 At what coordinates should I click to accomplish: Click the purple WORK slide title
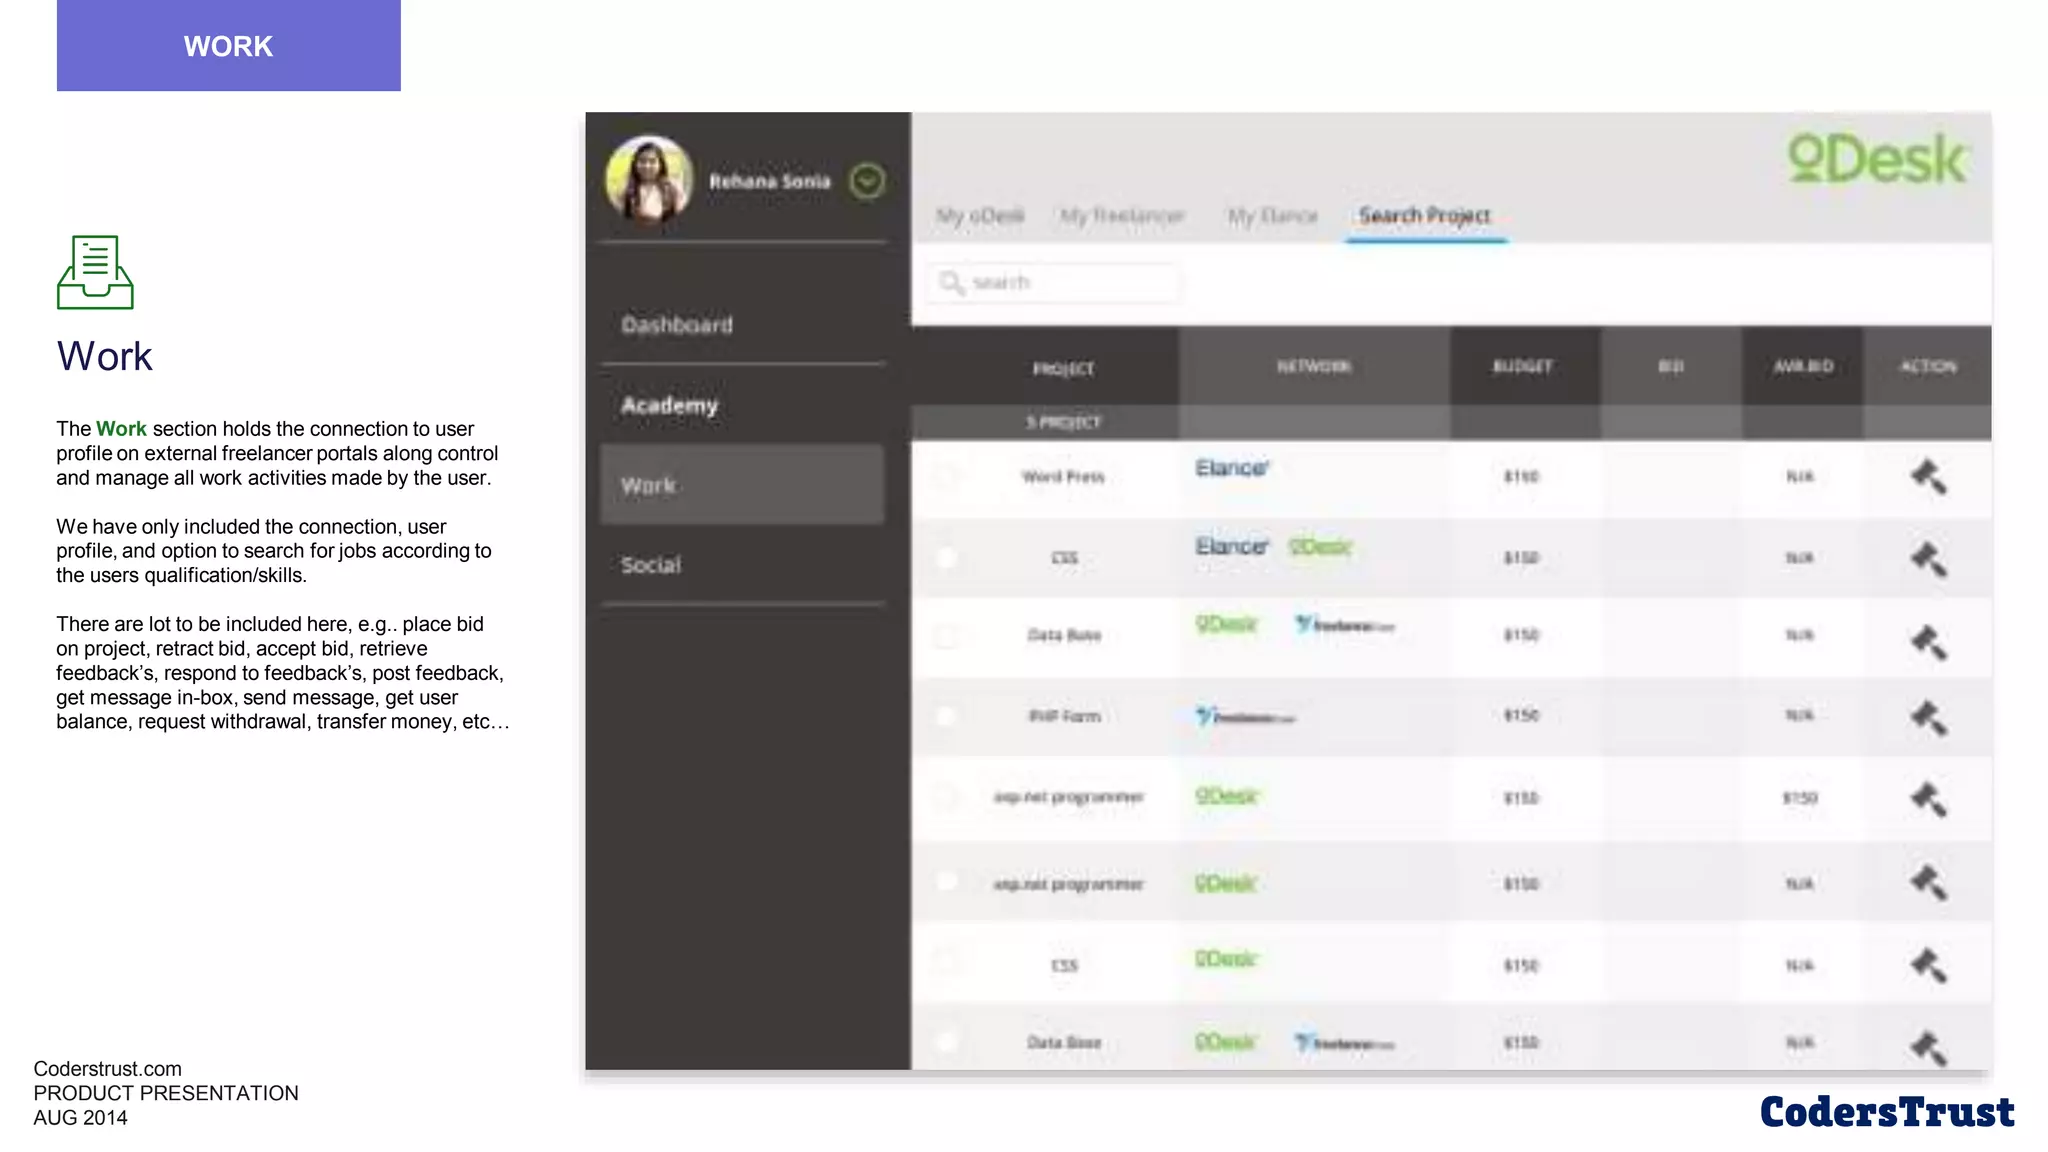pyautogui.click(x=228, y=46)
